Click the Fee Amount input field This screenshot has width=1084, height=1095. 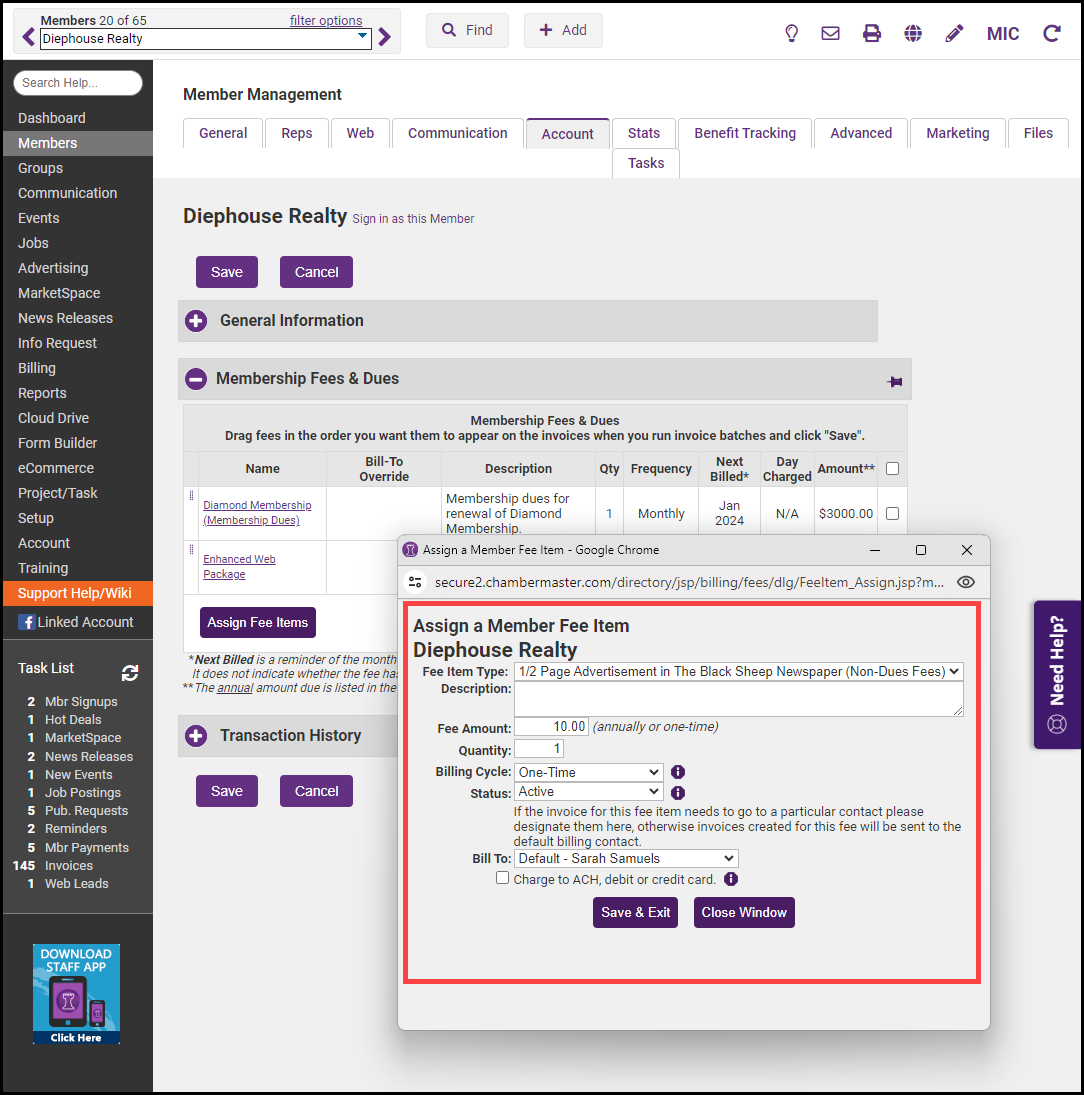551,727
